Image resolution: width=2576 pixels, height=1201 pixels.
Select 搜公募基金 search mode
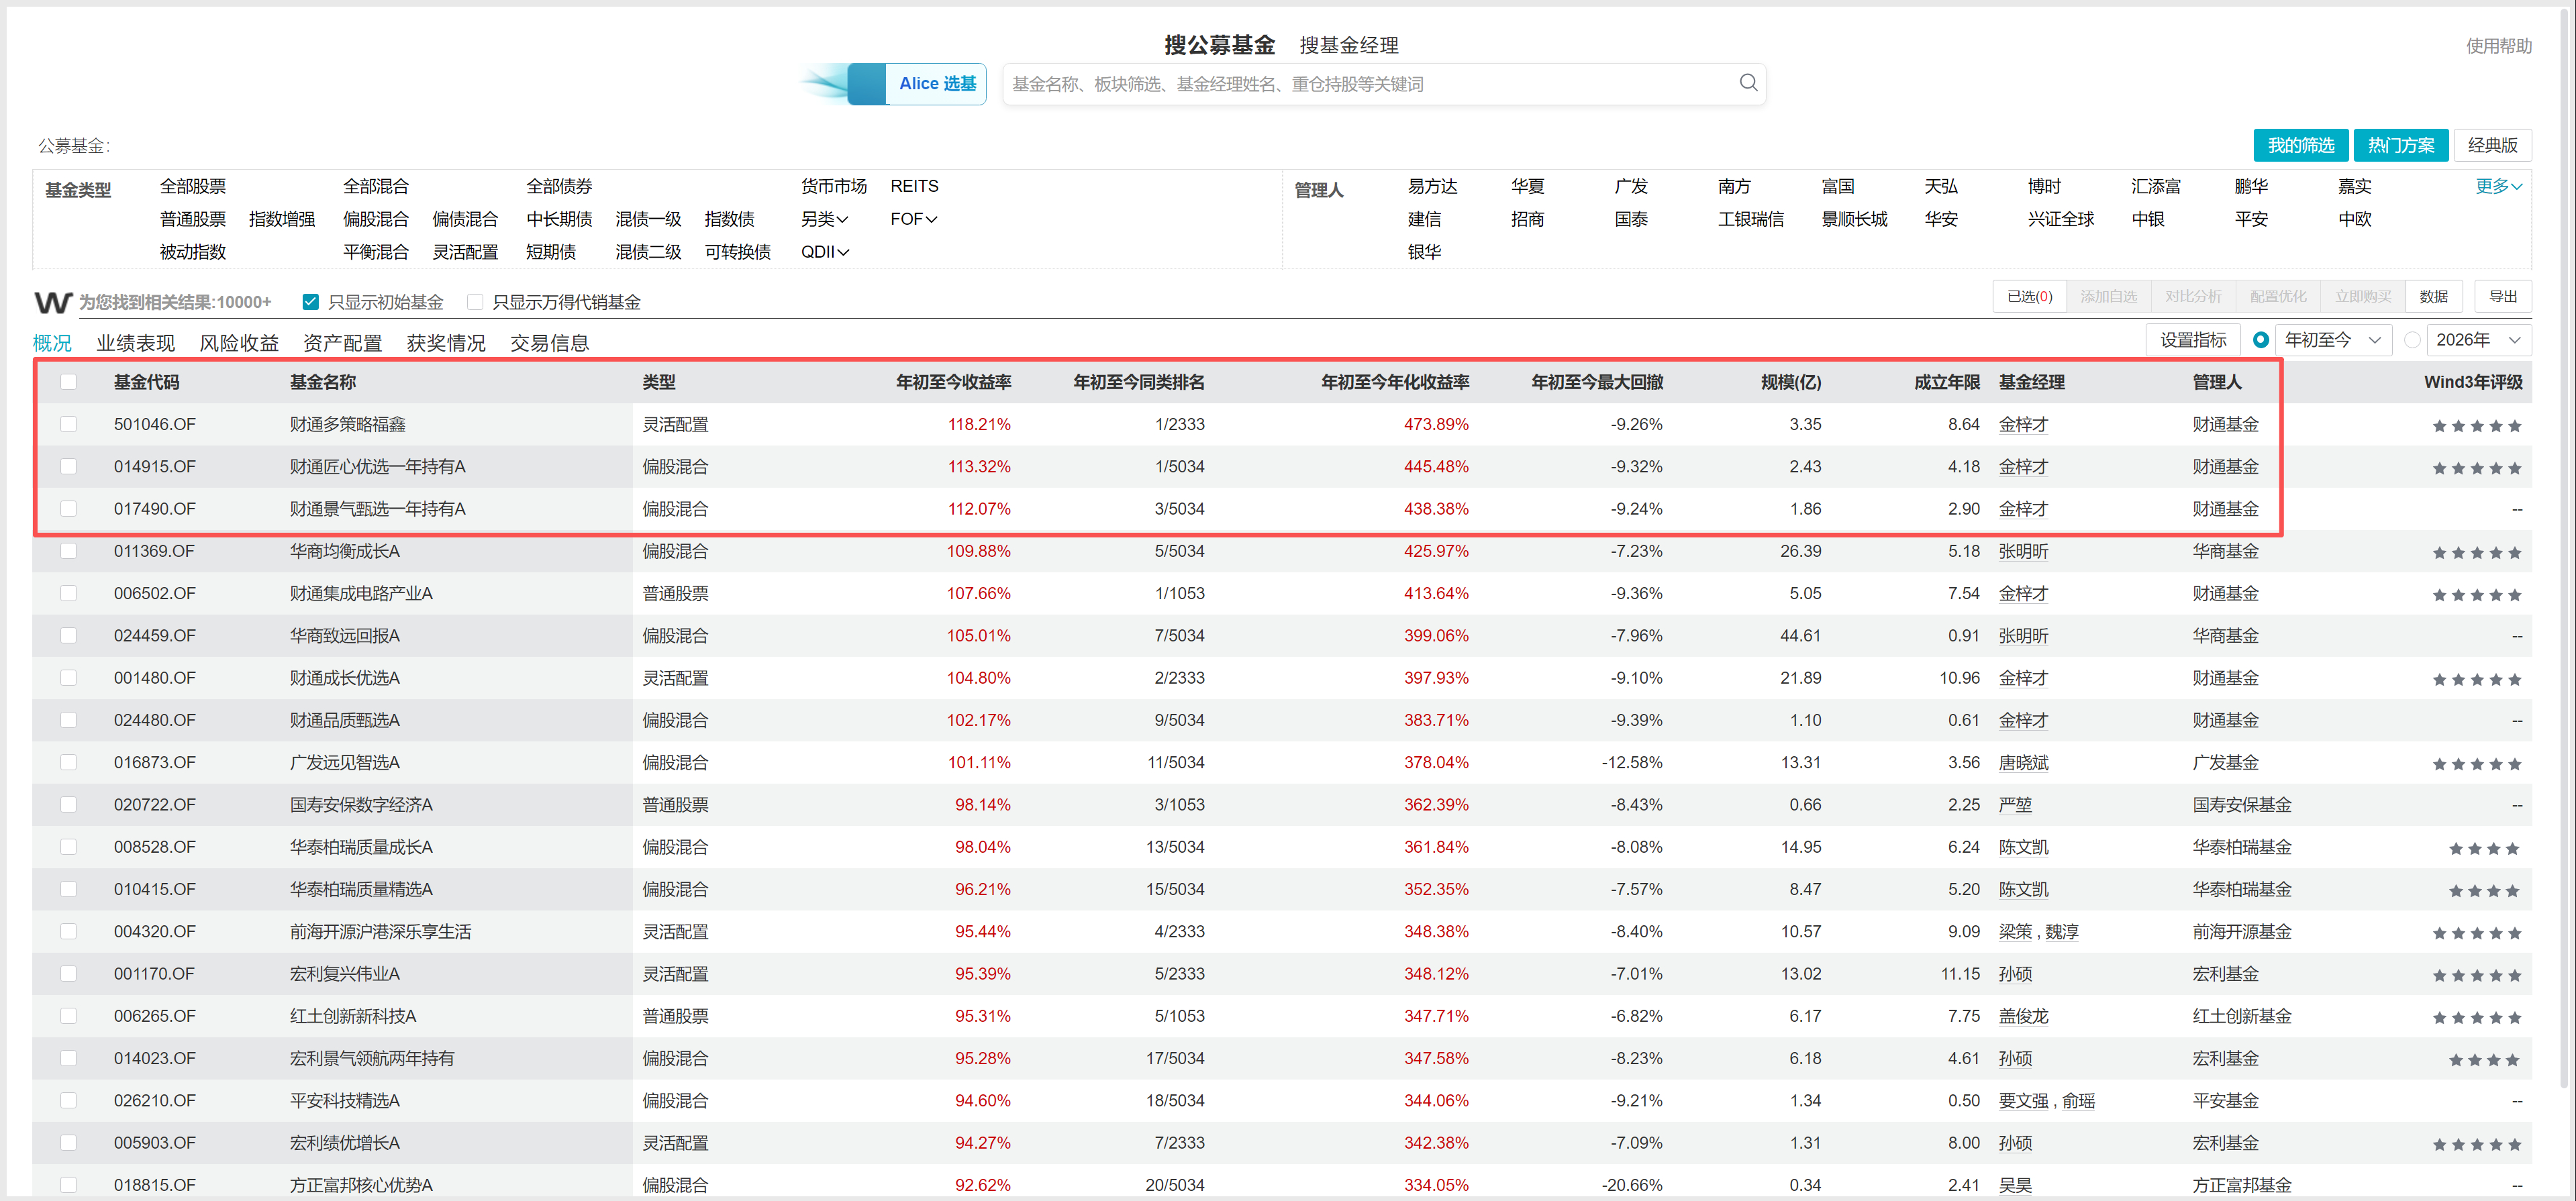1219,45
